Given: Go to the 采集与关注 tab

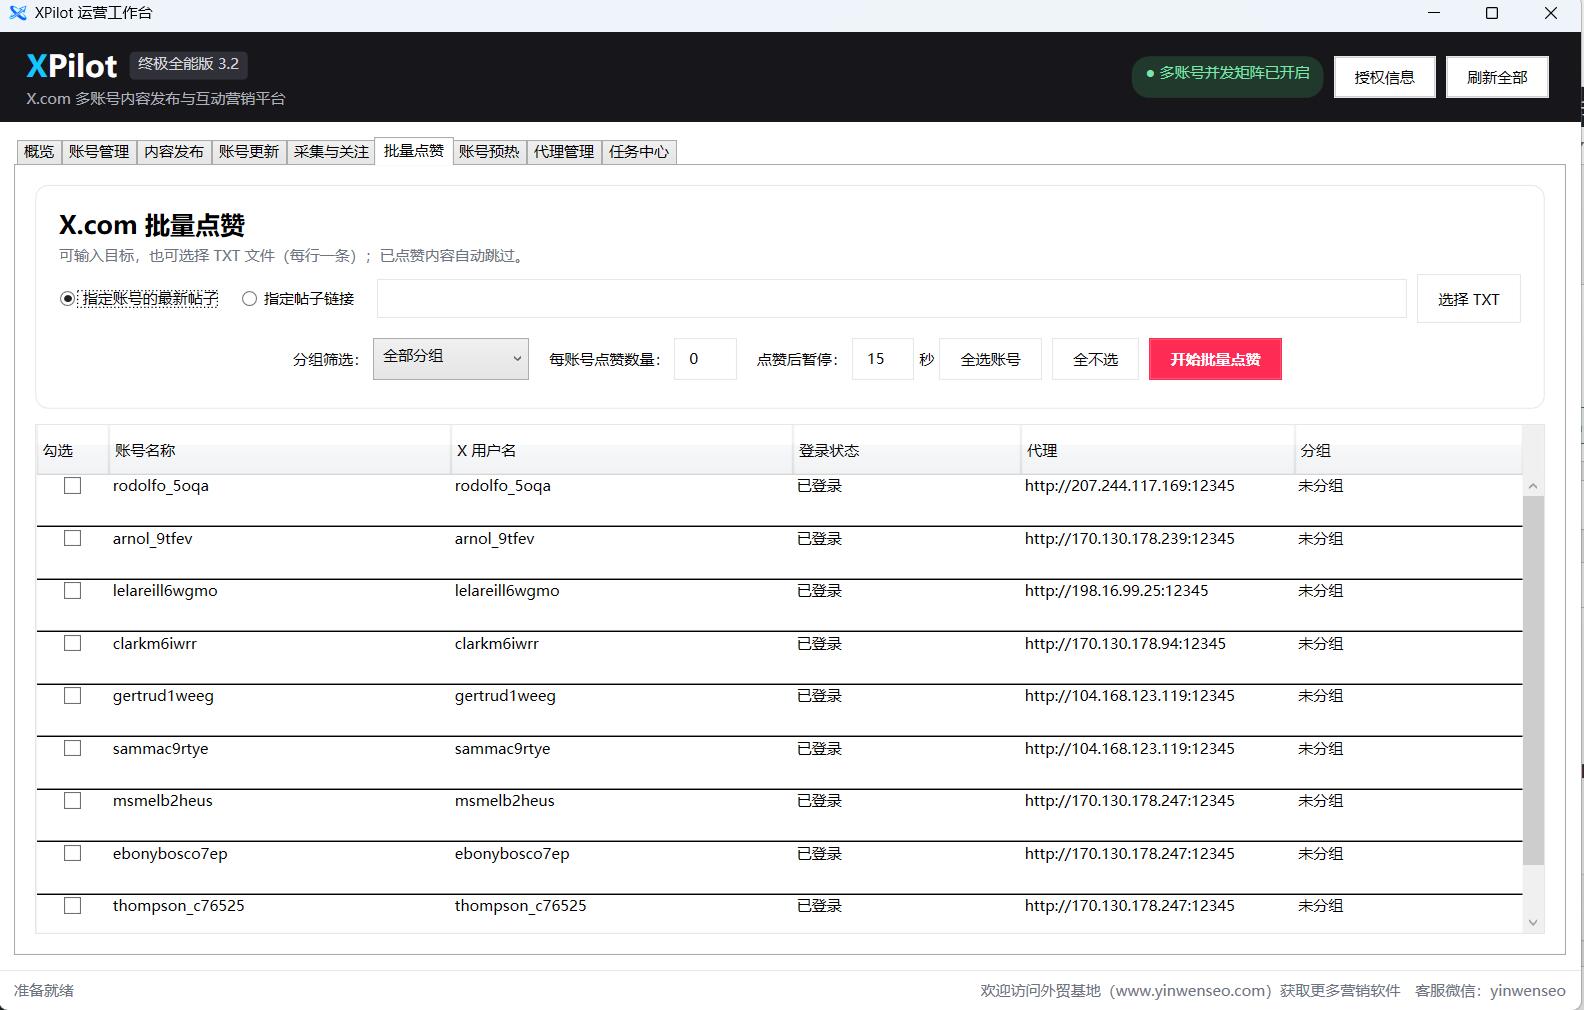Looking at the screenshot, I should (331, 151).
